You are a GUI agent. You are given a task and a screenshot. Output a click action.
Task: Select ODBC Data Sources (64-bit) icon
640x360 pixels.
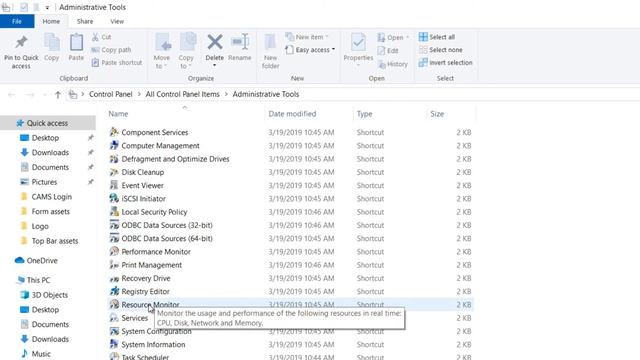(x=114, y=238)
